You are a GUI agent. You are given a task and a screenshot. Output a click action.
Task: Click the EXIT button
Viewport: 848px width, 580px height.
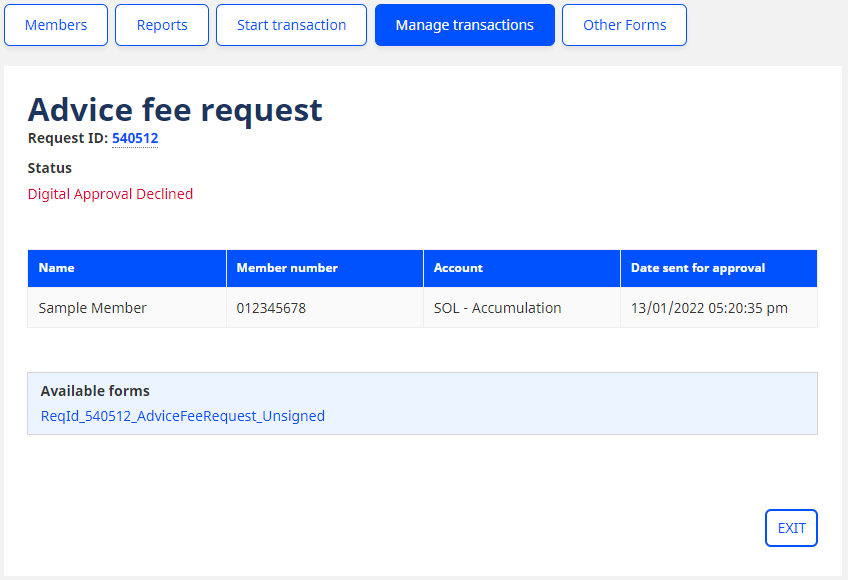(790, 527)
